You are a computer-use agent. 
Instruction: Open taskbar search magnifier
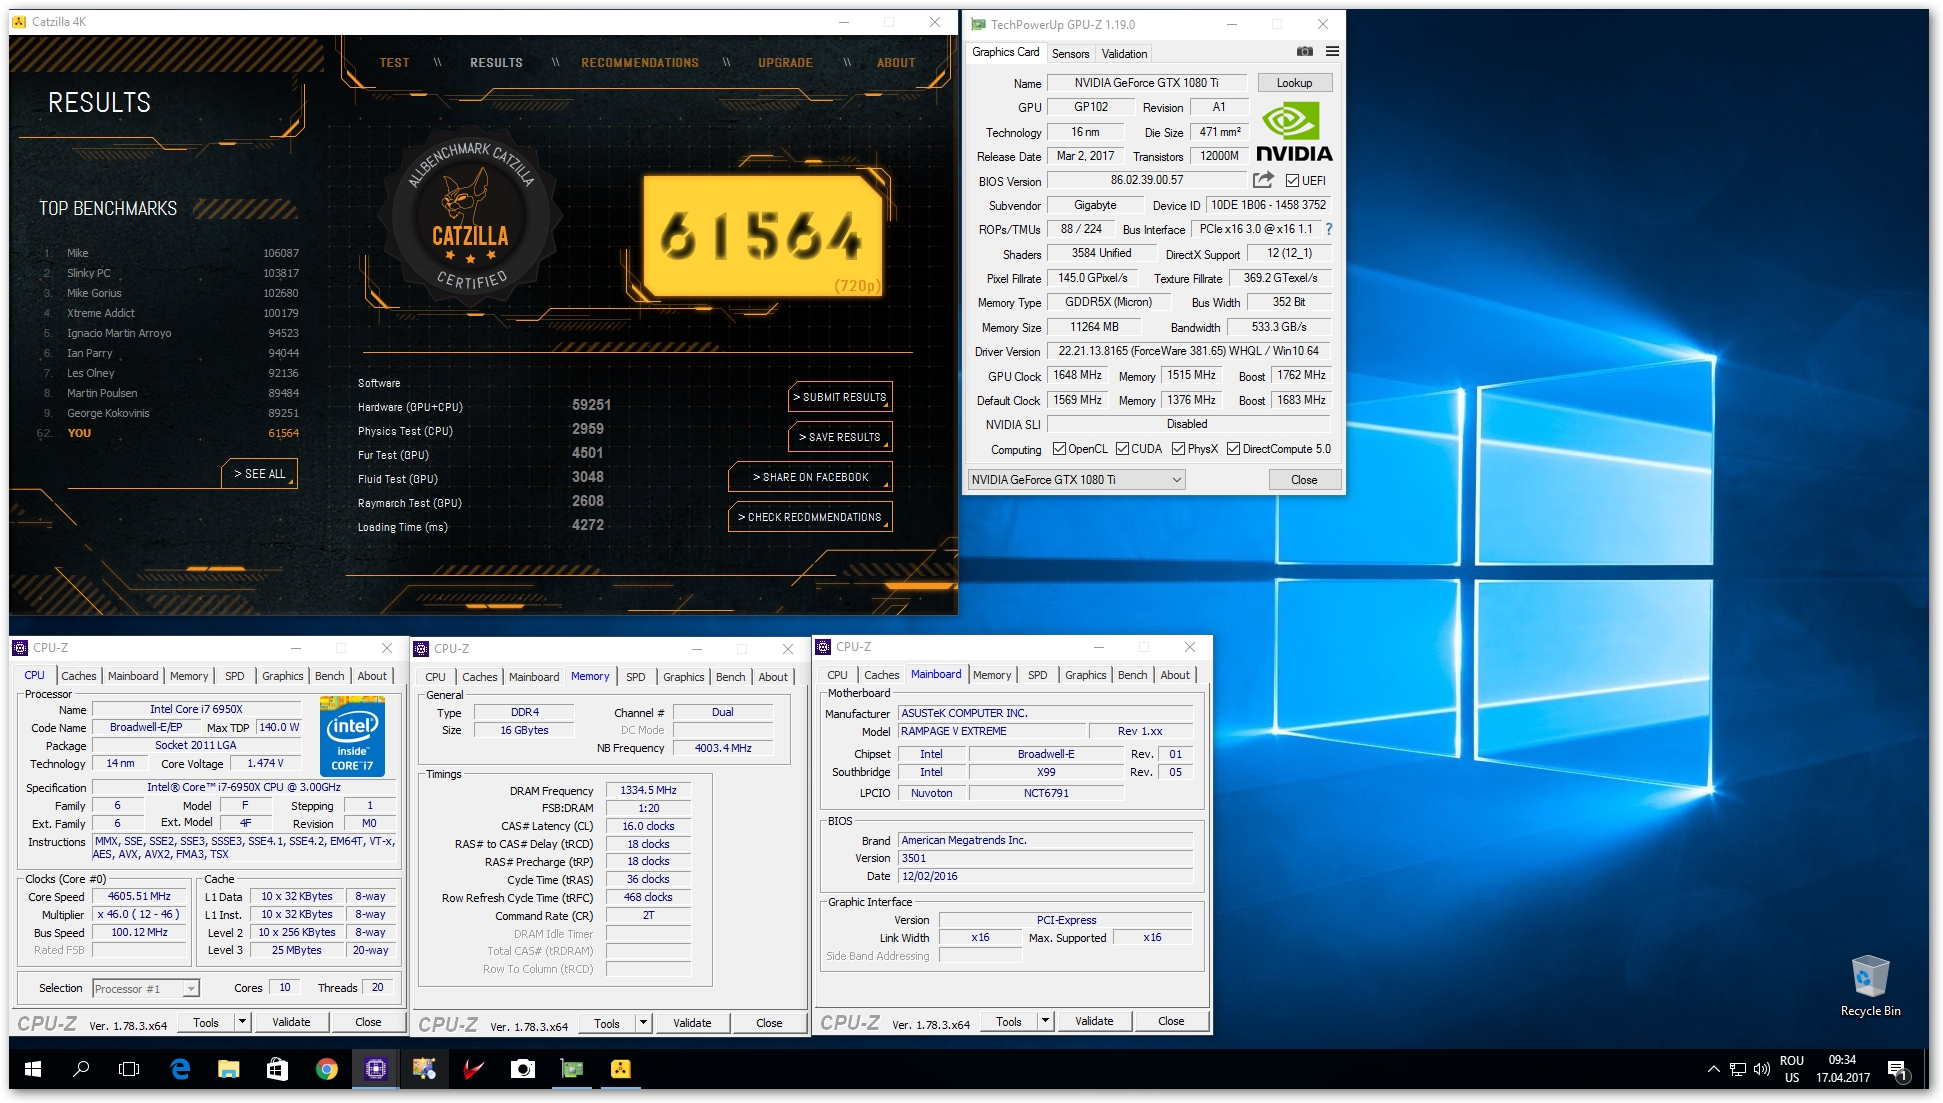pos(81,1069)
